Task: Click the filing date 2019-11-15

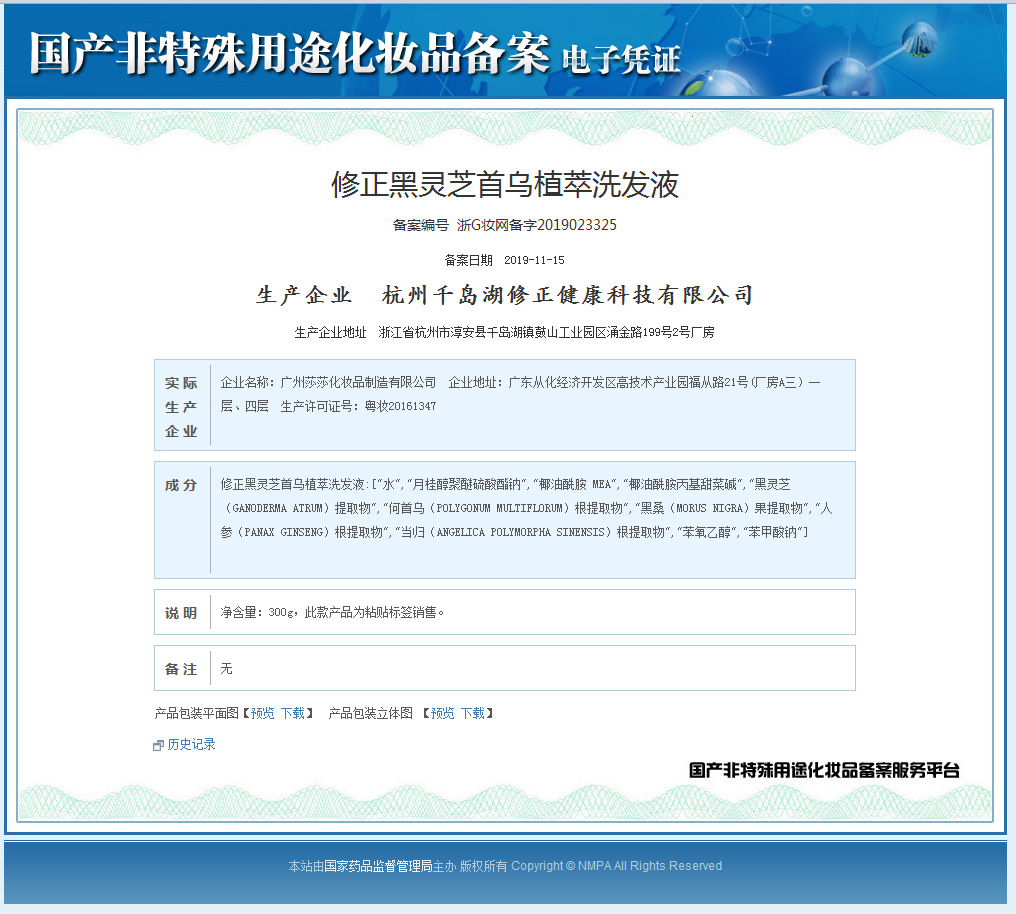Action: [534, 260]
